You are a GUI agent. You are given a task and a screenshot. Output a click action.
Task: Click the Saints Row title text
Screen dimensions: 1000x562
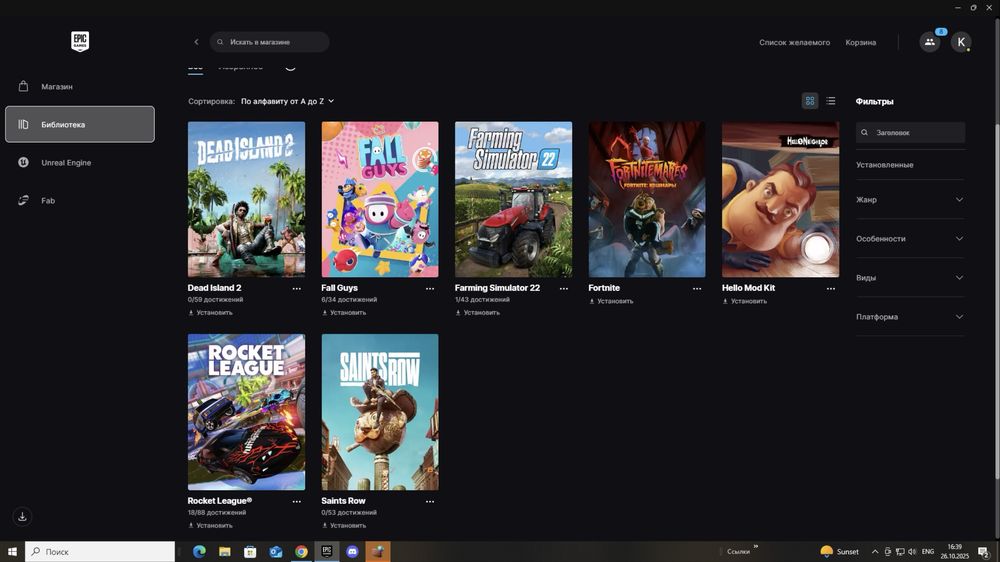[x=343, y=501]
